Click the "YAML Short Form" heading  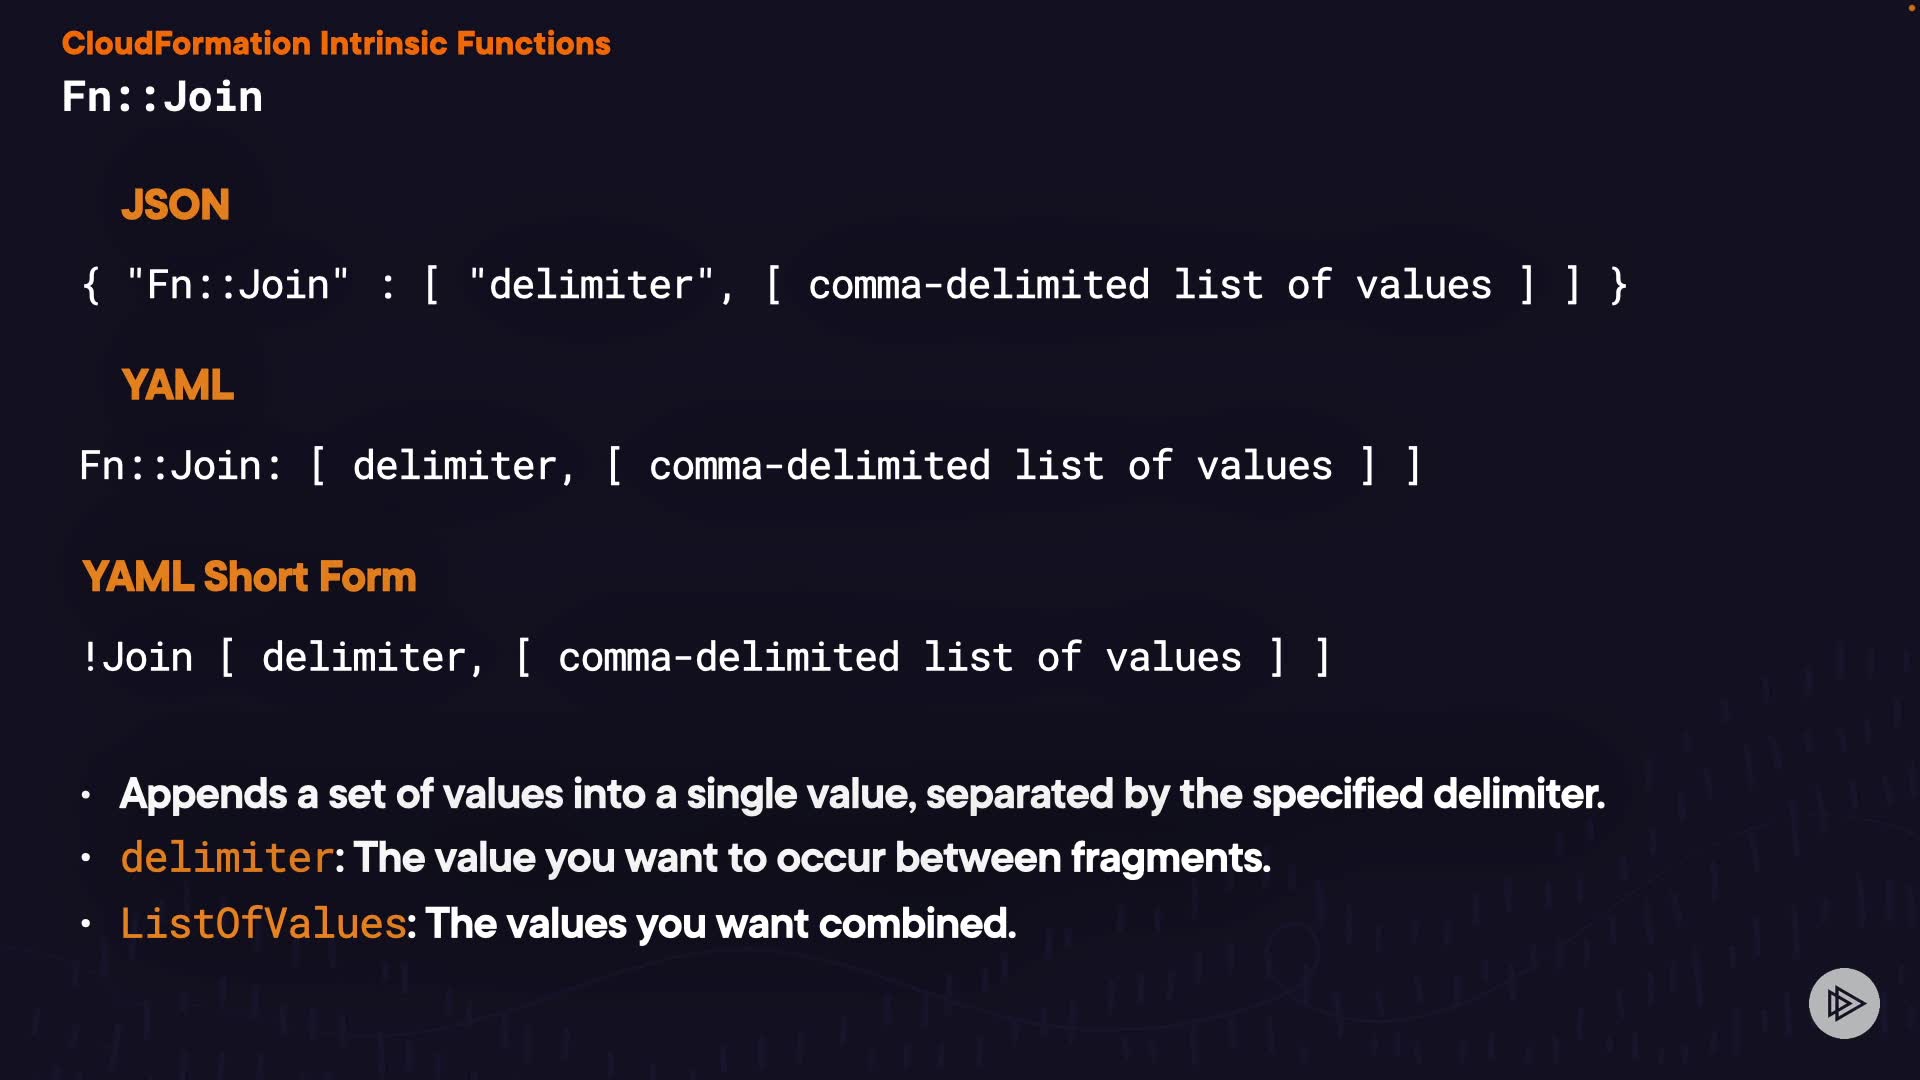coord(249,577)
